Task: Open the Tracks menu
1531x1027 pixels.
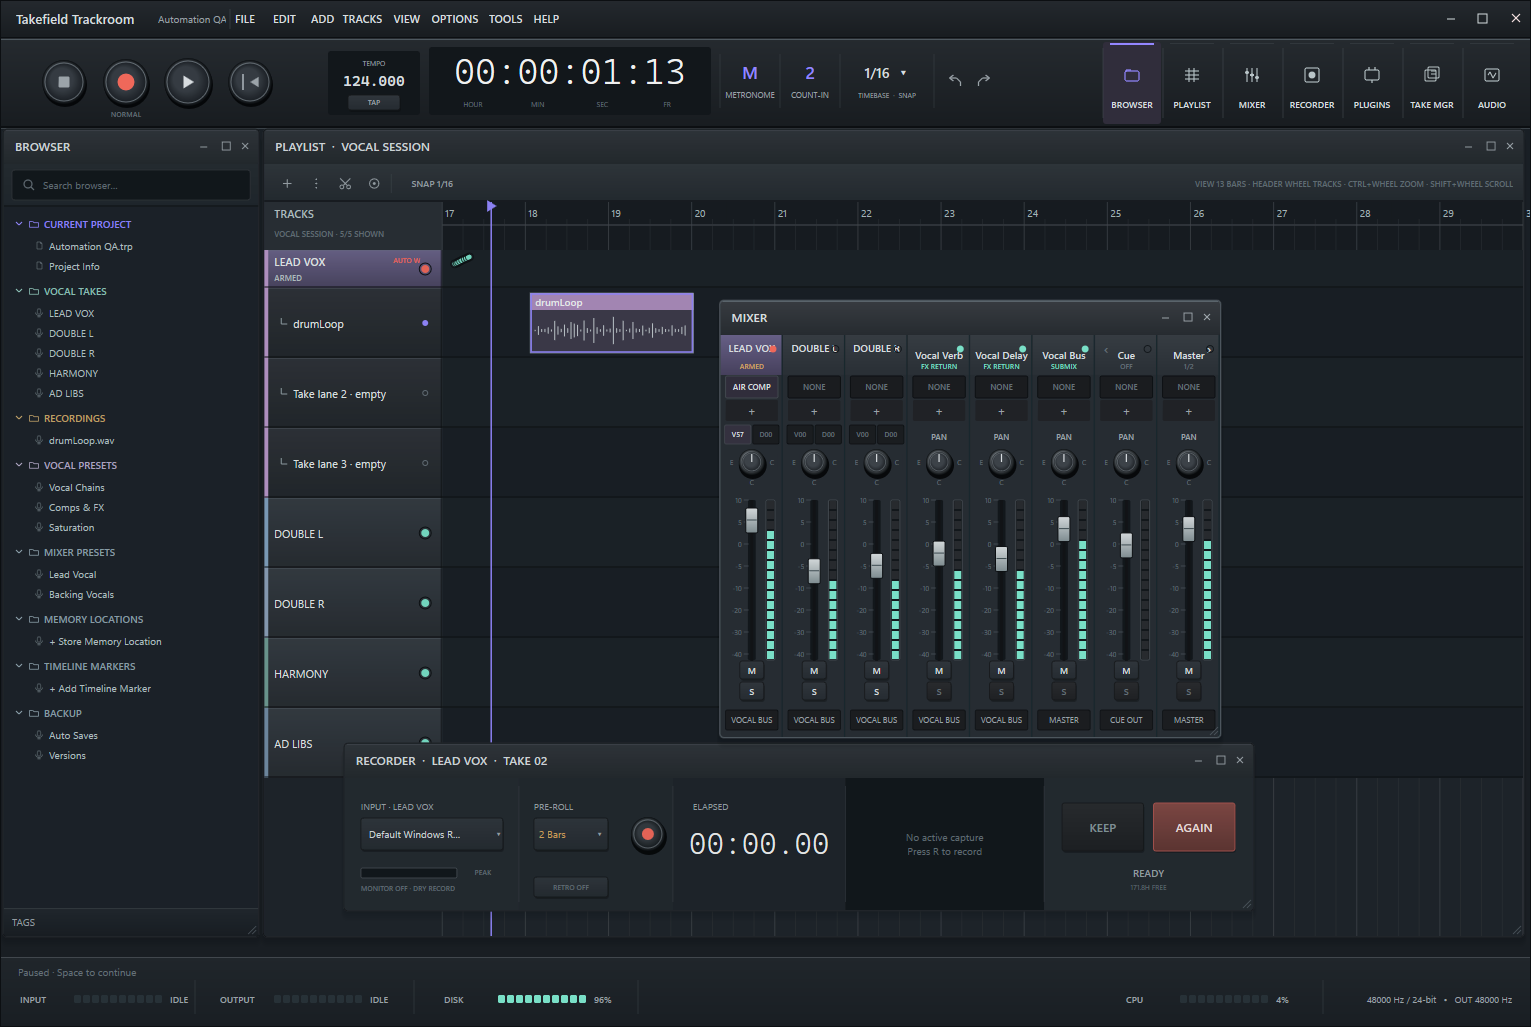Action: click(x=362, y=19)
